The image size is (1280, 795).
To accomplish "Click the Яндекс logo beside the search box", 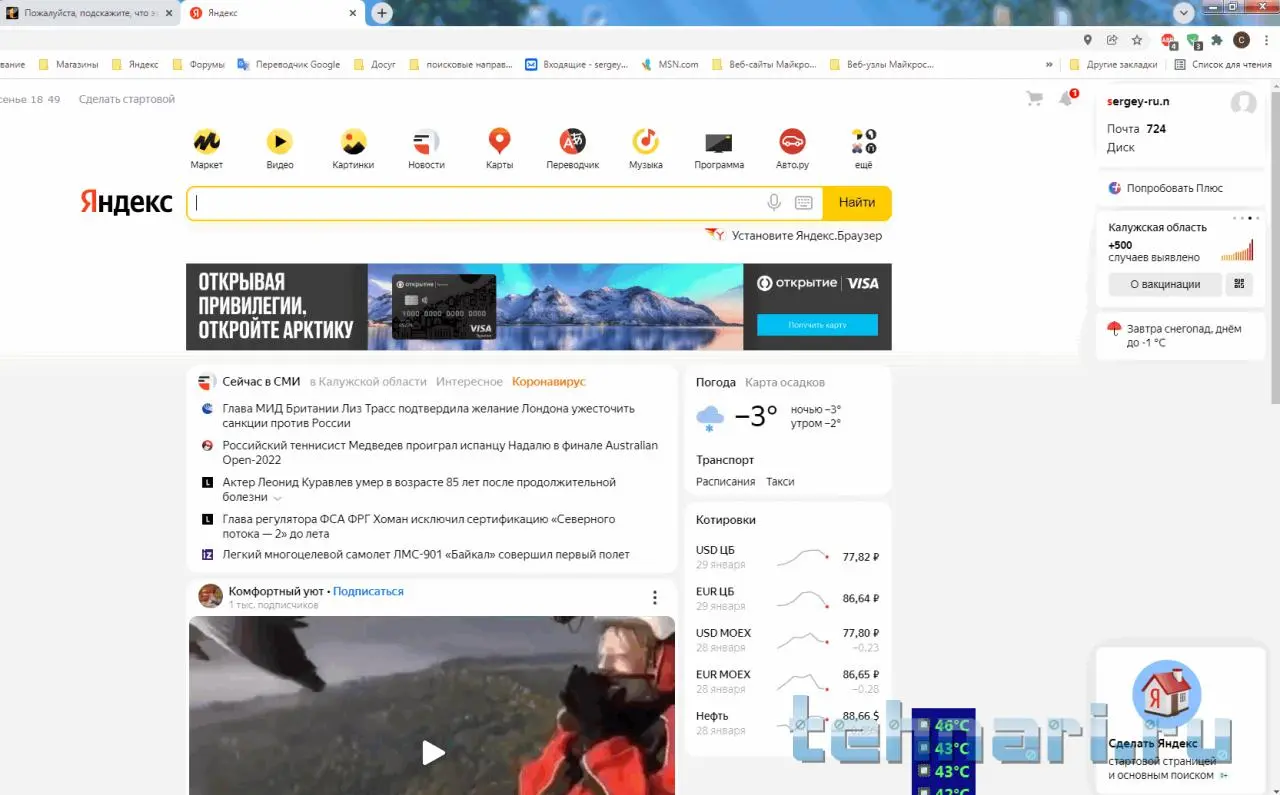I will point(127,203).
